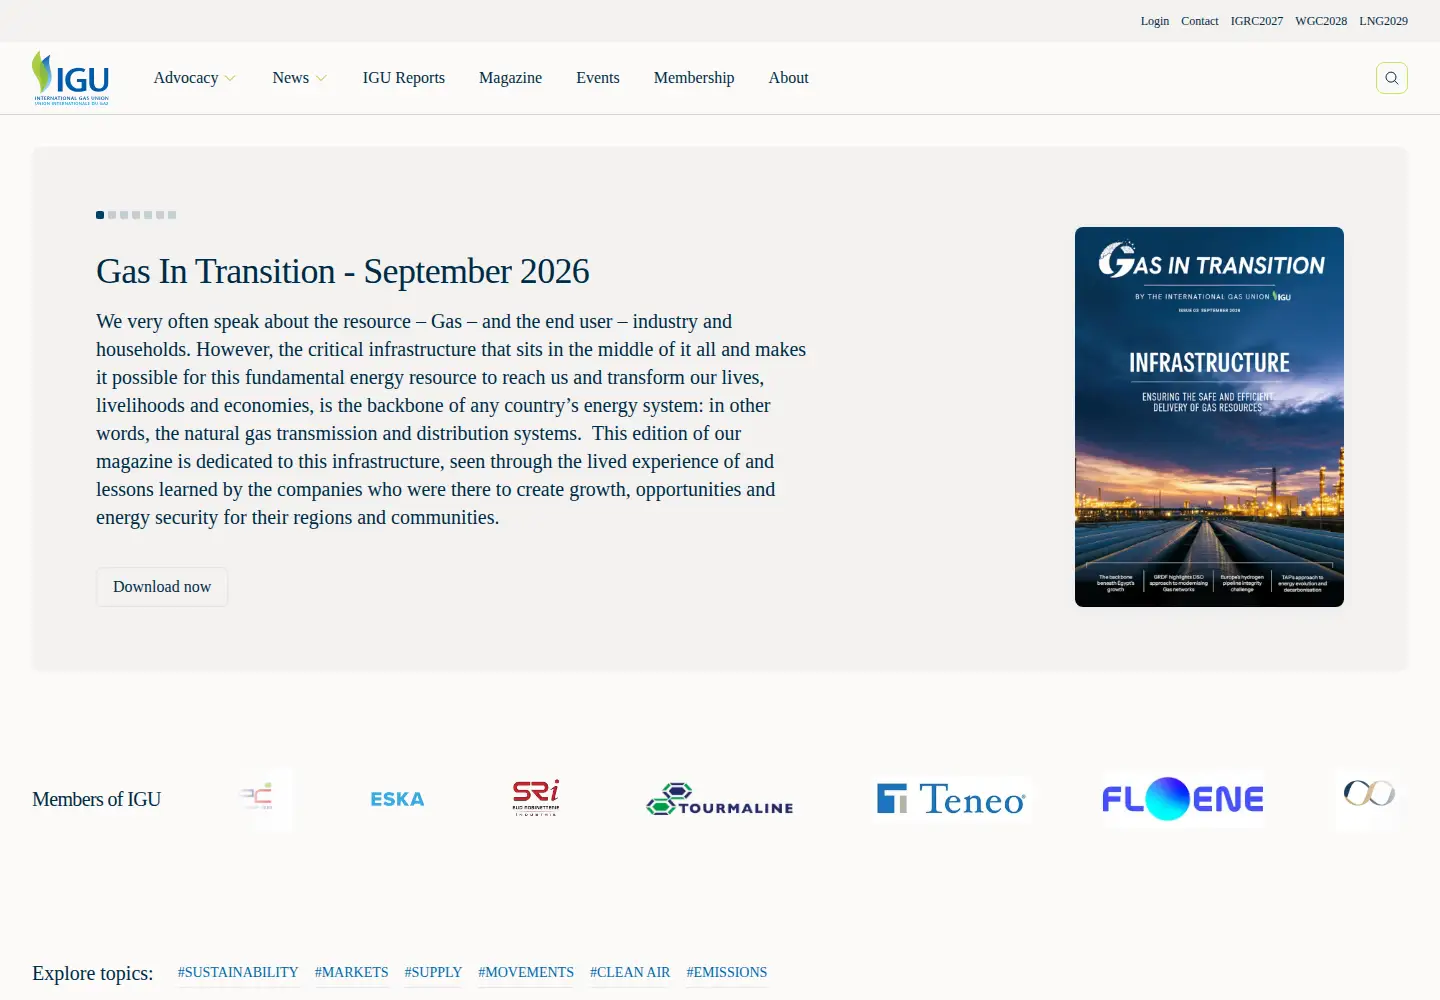This screenshot has width=1440, height=1000.
Task: Go to IGU Reports
Action: [x=404, y=78]
